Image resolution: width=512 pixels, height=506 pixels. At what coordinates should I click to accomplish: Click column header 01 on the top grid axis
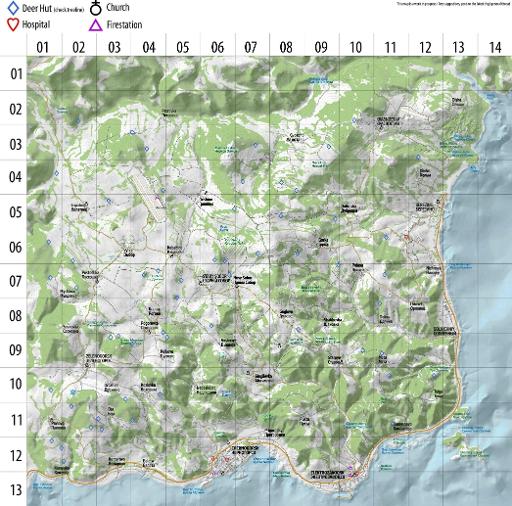click(x=42, y=47)
